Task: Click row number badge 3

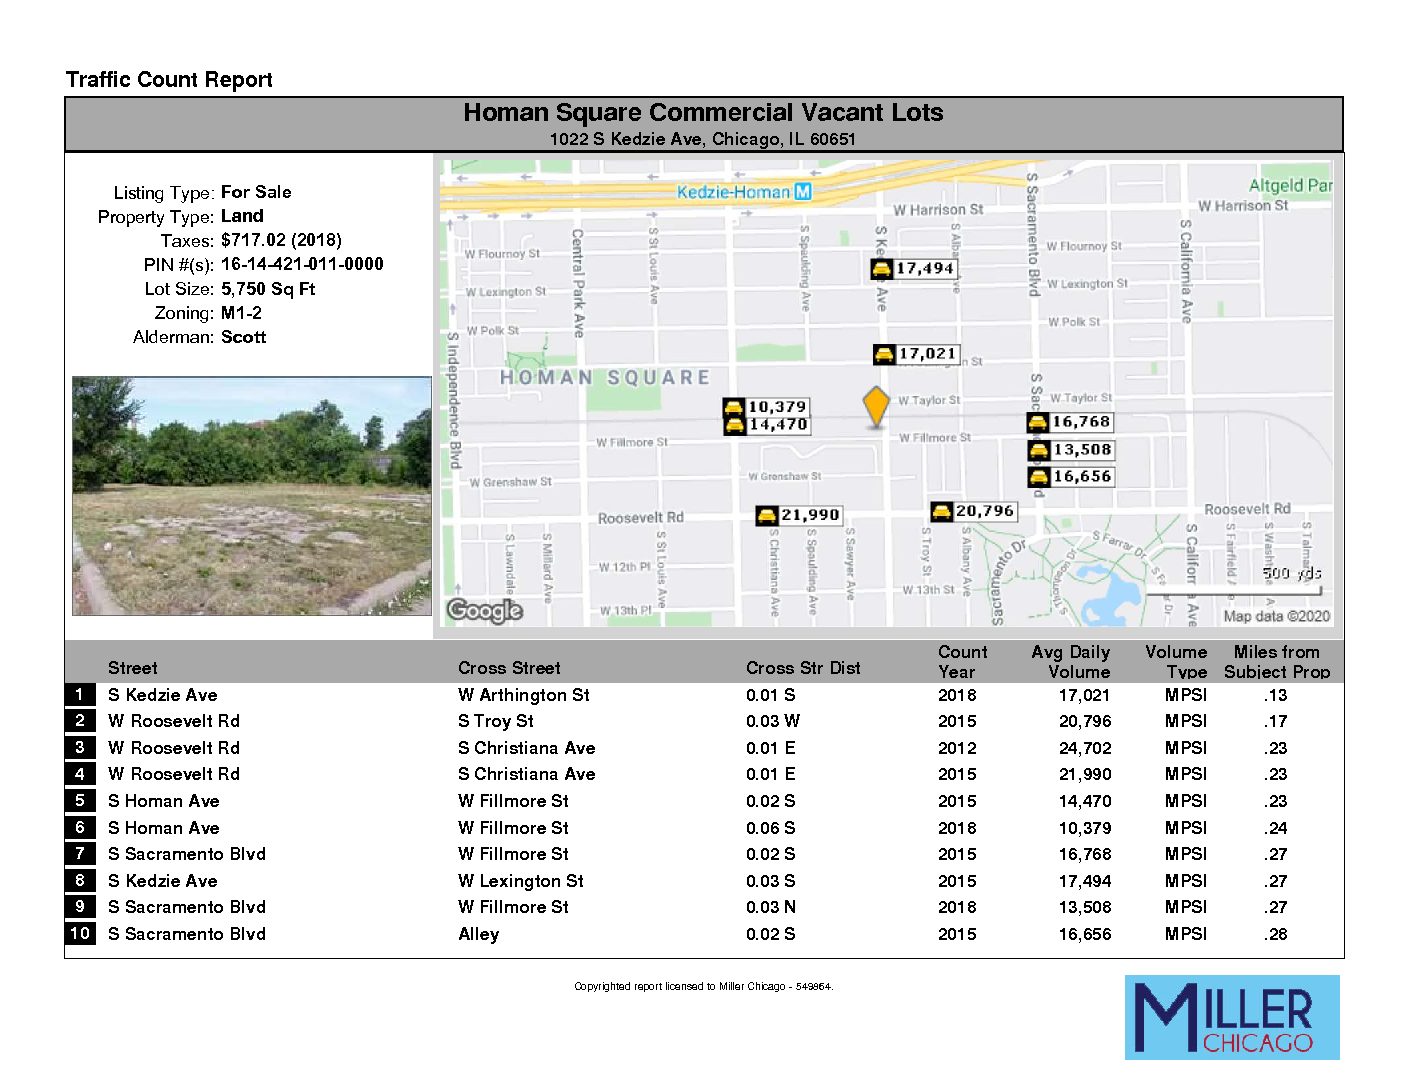Action: click(x=80, y=747)
